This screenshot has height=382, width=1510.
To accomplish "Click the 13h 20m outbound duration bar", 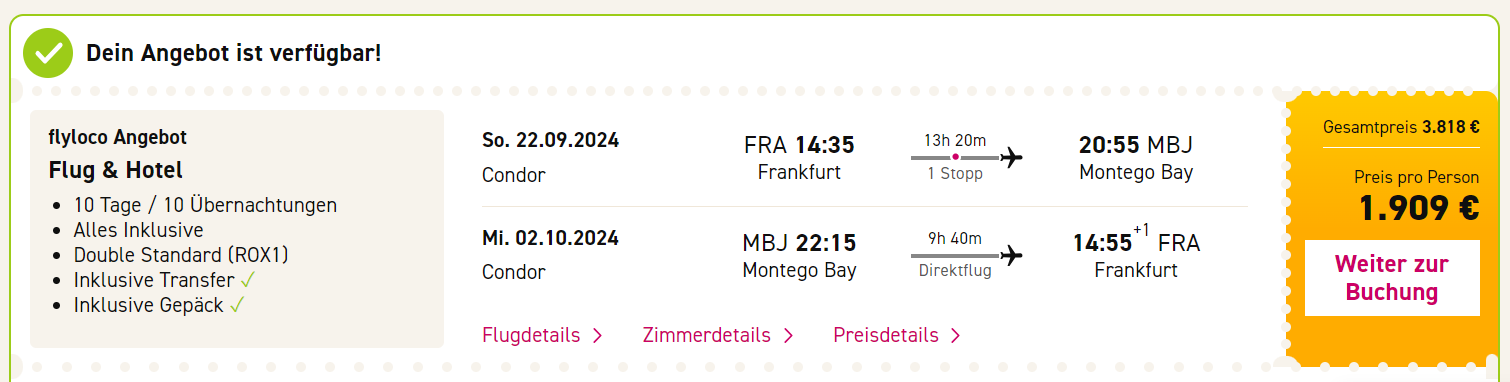I will (955, 157).
